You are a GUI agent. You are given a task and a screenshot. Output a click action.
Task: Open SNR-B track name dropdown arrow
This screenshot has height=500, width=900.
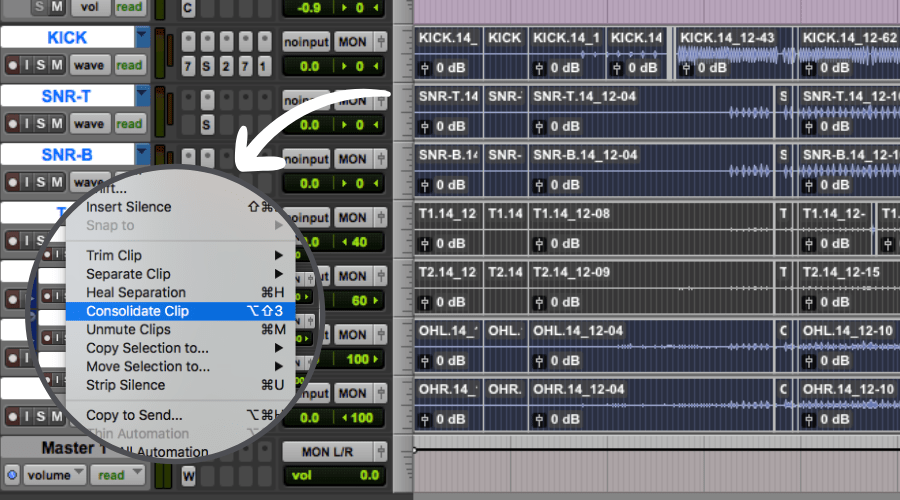(x=142, y=154)
